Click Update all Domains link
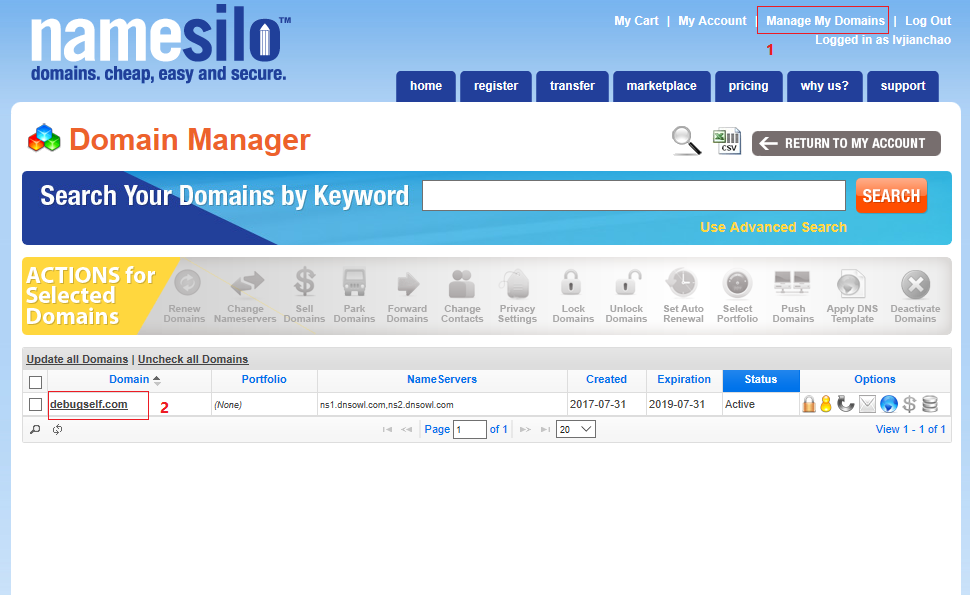970x595 pixels. click(77, 359)
